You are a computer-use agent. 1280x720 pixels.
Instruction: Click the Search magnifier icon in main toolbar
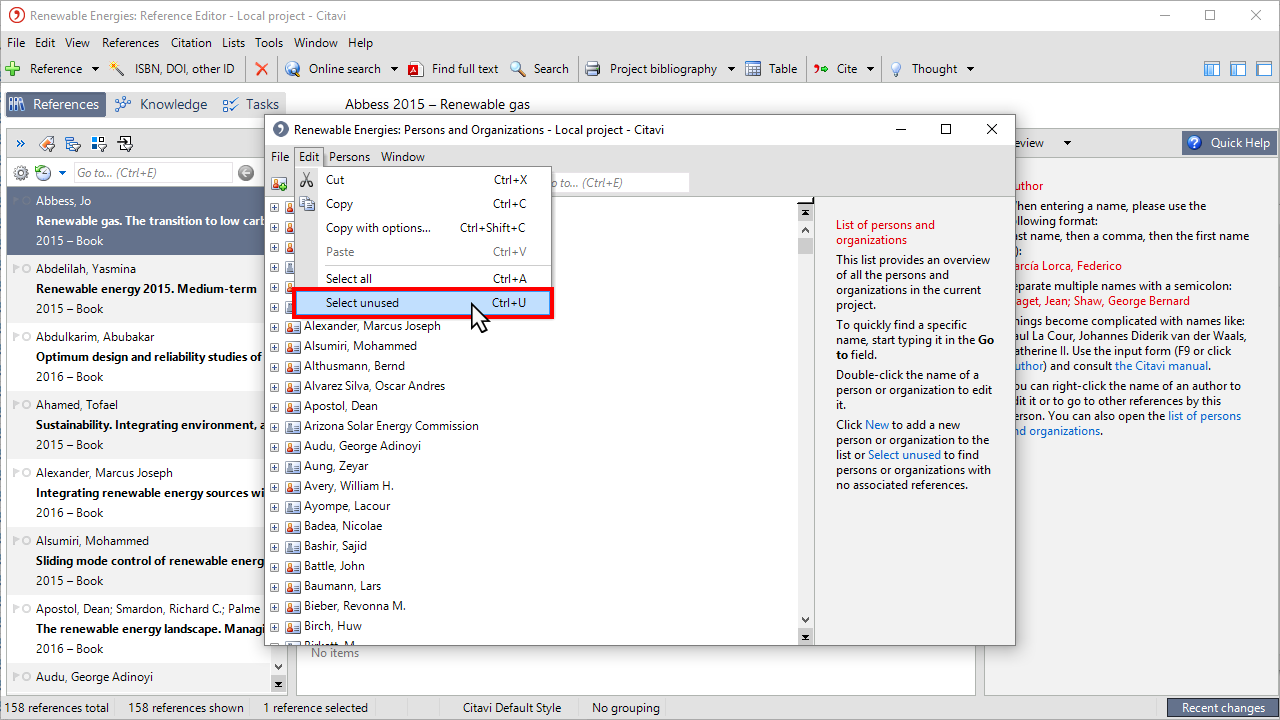[x=518, y=69]
